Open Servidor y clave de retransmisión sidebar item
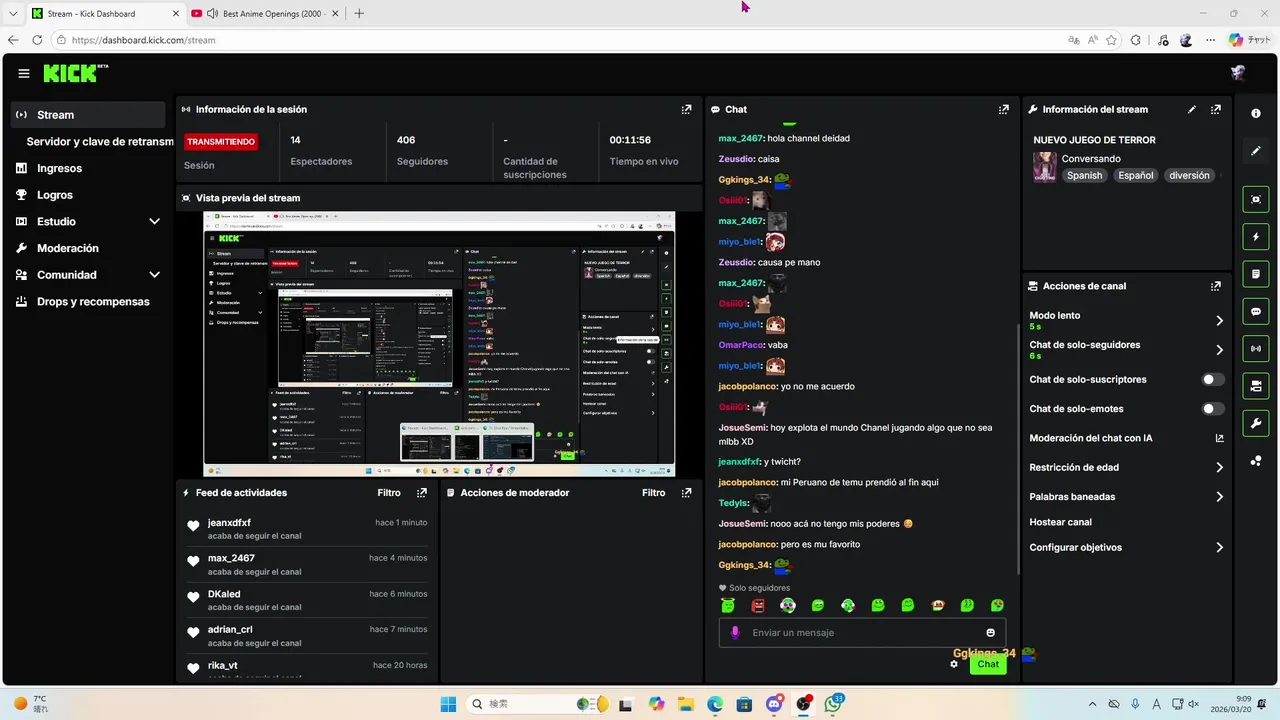 [x=100, y=142]
